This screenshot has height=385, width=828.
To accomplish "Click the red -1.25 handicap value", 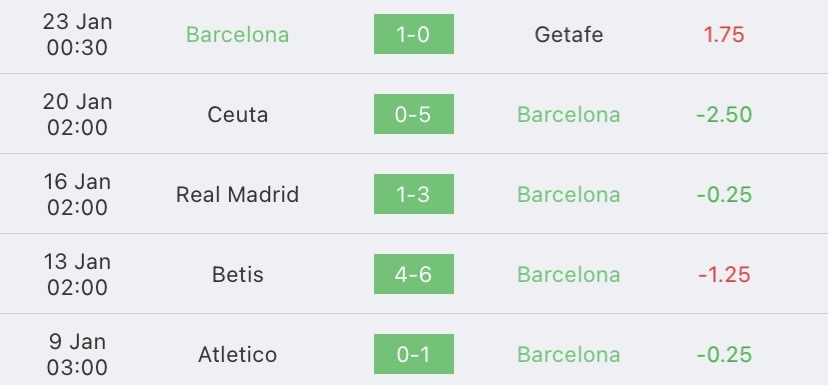I will pyautogui.click(x=724, y=275).
